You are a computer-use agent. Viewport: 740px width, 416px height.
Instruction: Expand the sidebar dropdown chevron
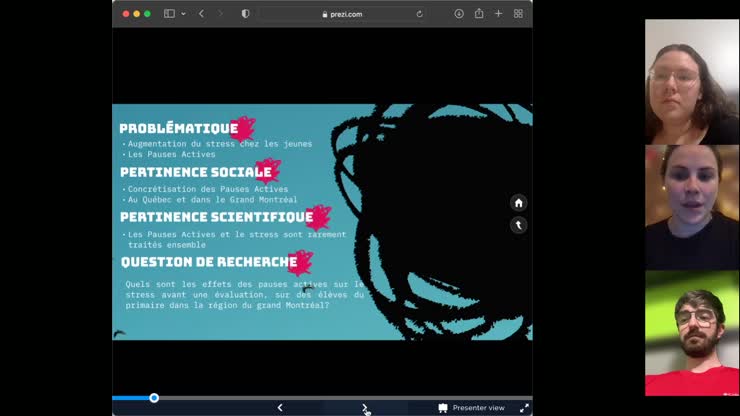pos(183,14)
